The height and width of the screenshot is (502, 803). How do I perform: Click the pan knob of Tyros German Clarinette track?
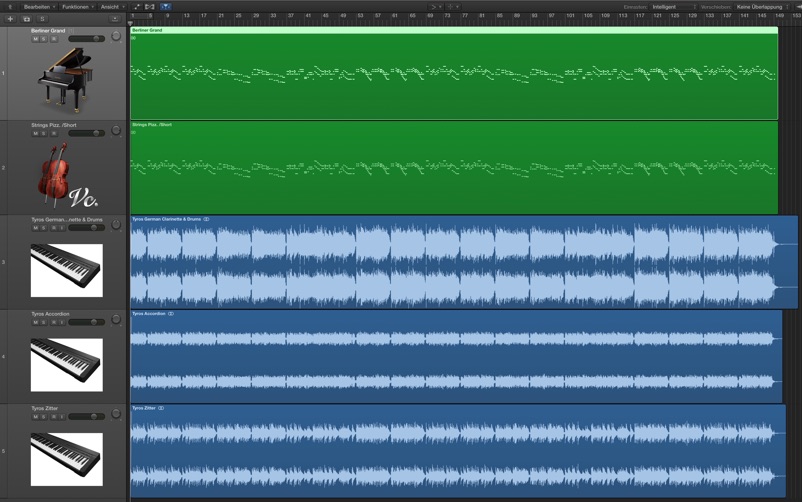pyautogui.click(x=116, y=225)
